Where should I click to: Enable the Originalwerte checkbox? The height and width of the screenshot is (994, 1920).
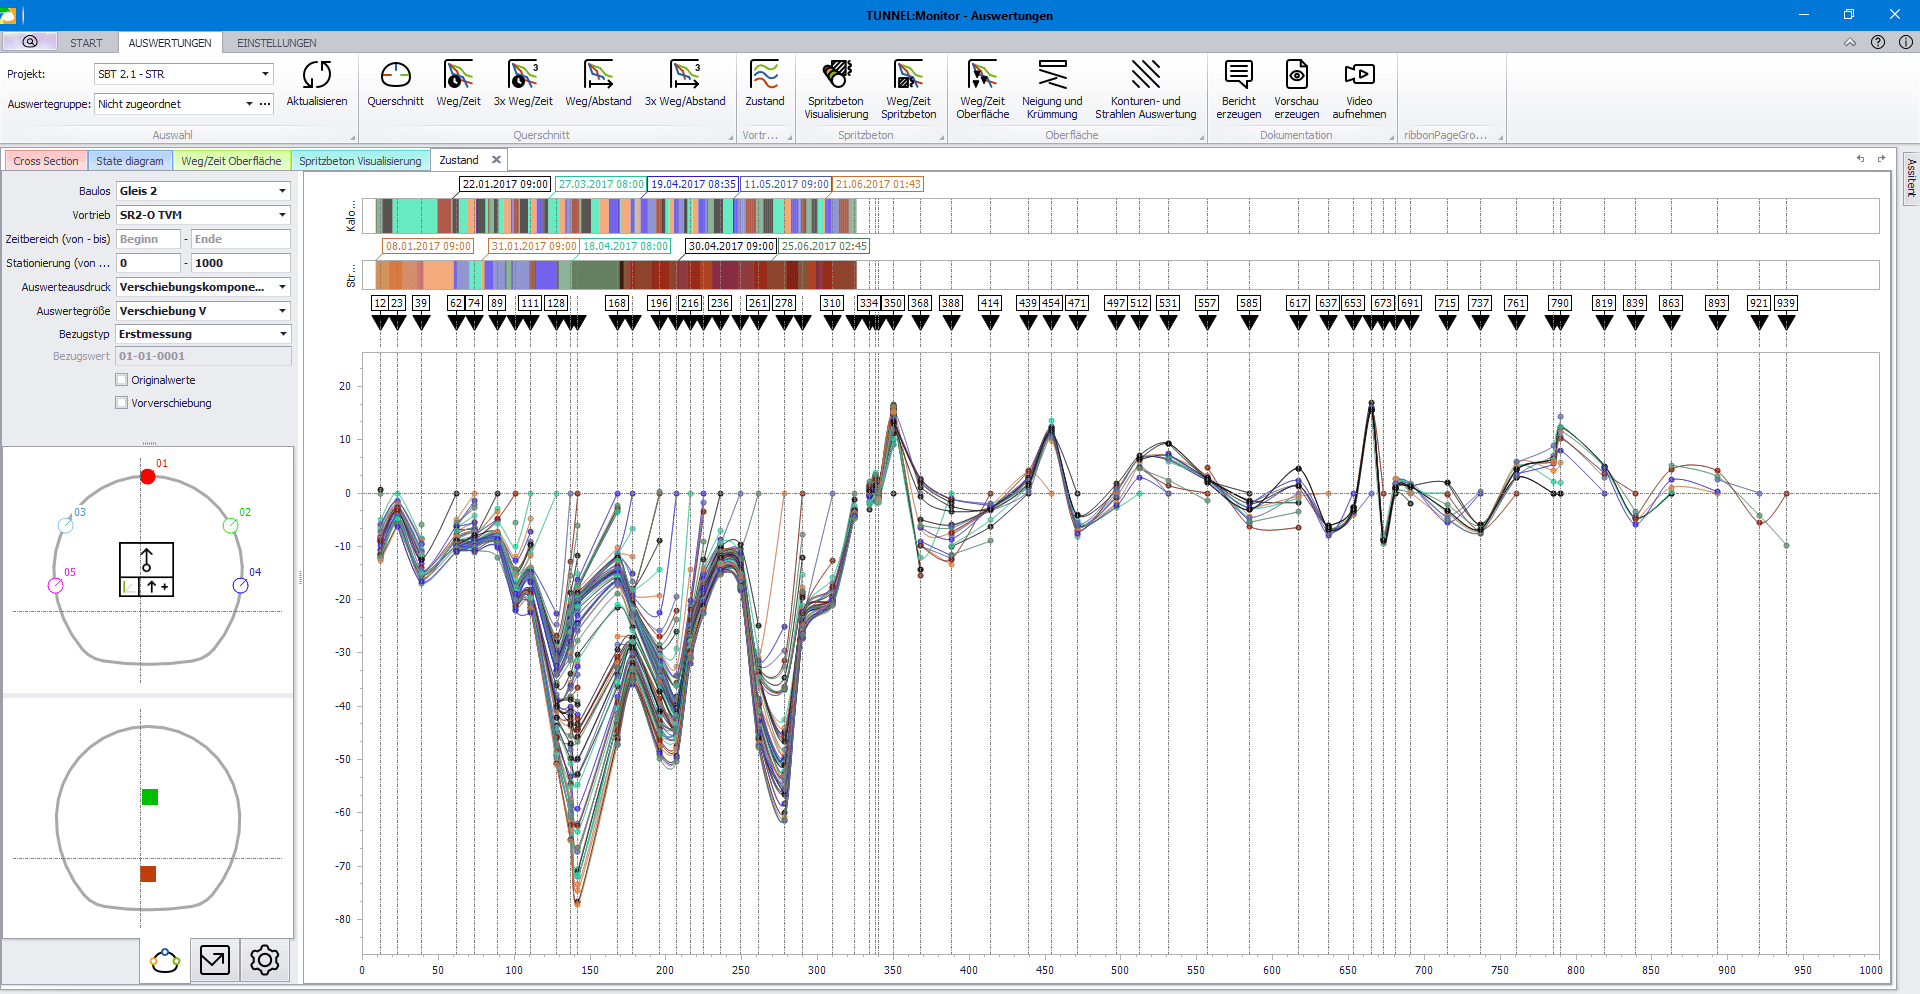pyautogui.click(x=122, y=380)
